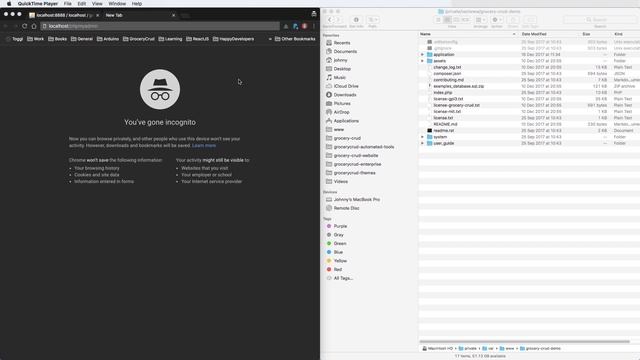Open the View menu

pos(97,4)
